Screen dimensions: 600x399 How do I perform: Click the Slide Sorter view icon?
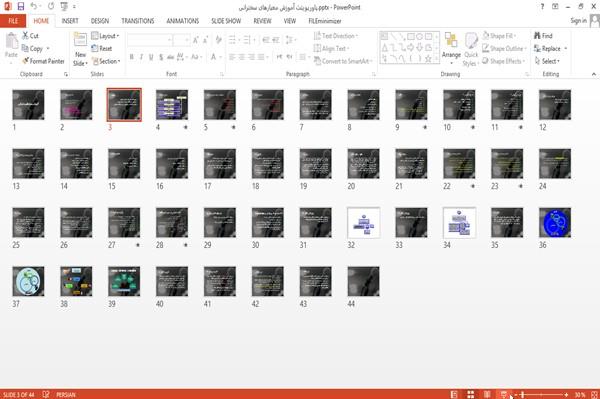471,394
